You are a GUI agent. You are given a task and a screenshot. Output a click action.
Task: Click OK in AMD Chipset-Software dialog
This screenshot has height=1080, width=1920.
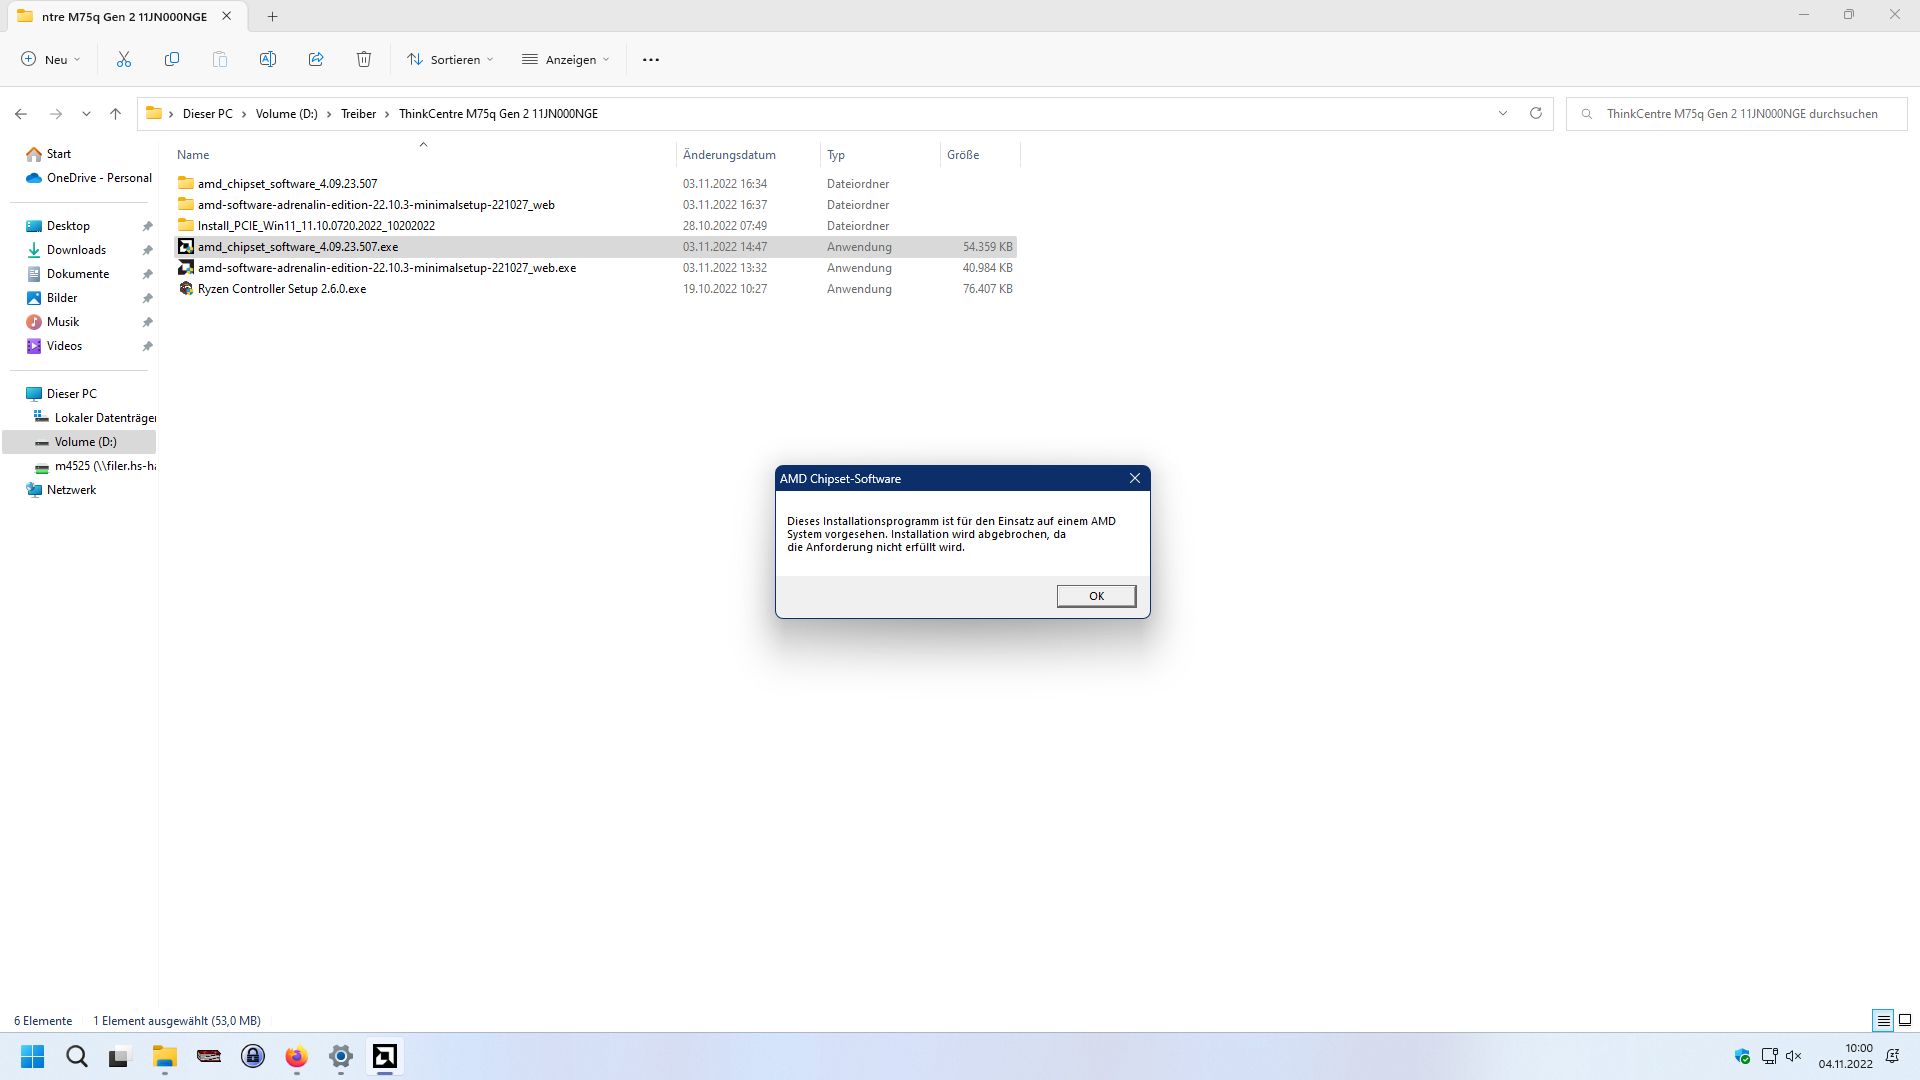(x=1096, y=596)
